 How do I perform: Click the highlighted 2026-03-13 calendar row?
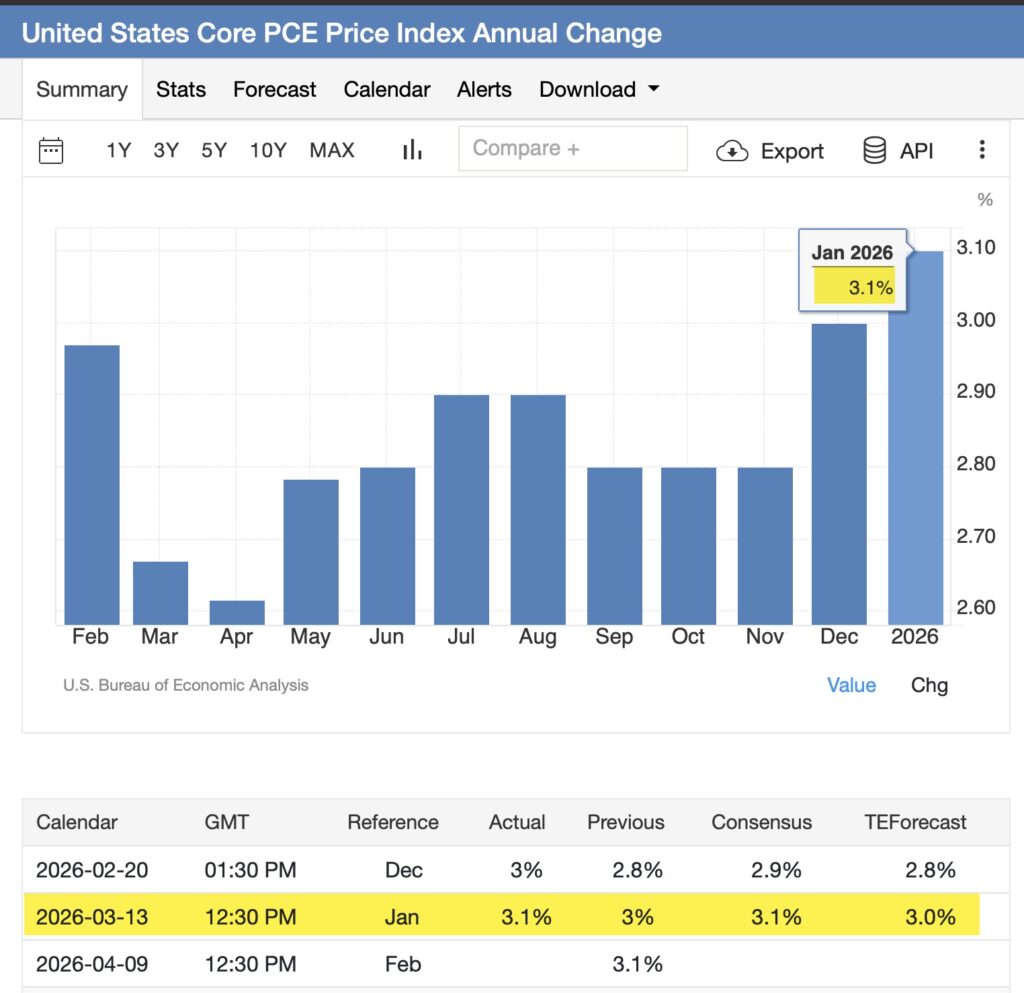[x=500, y=917]
